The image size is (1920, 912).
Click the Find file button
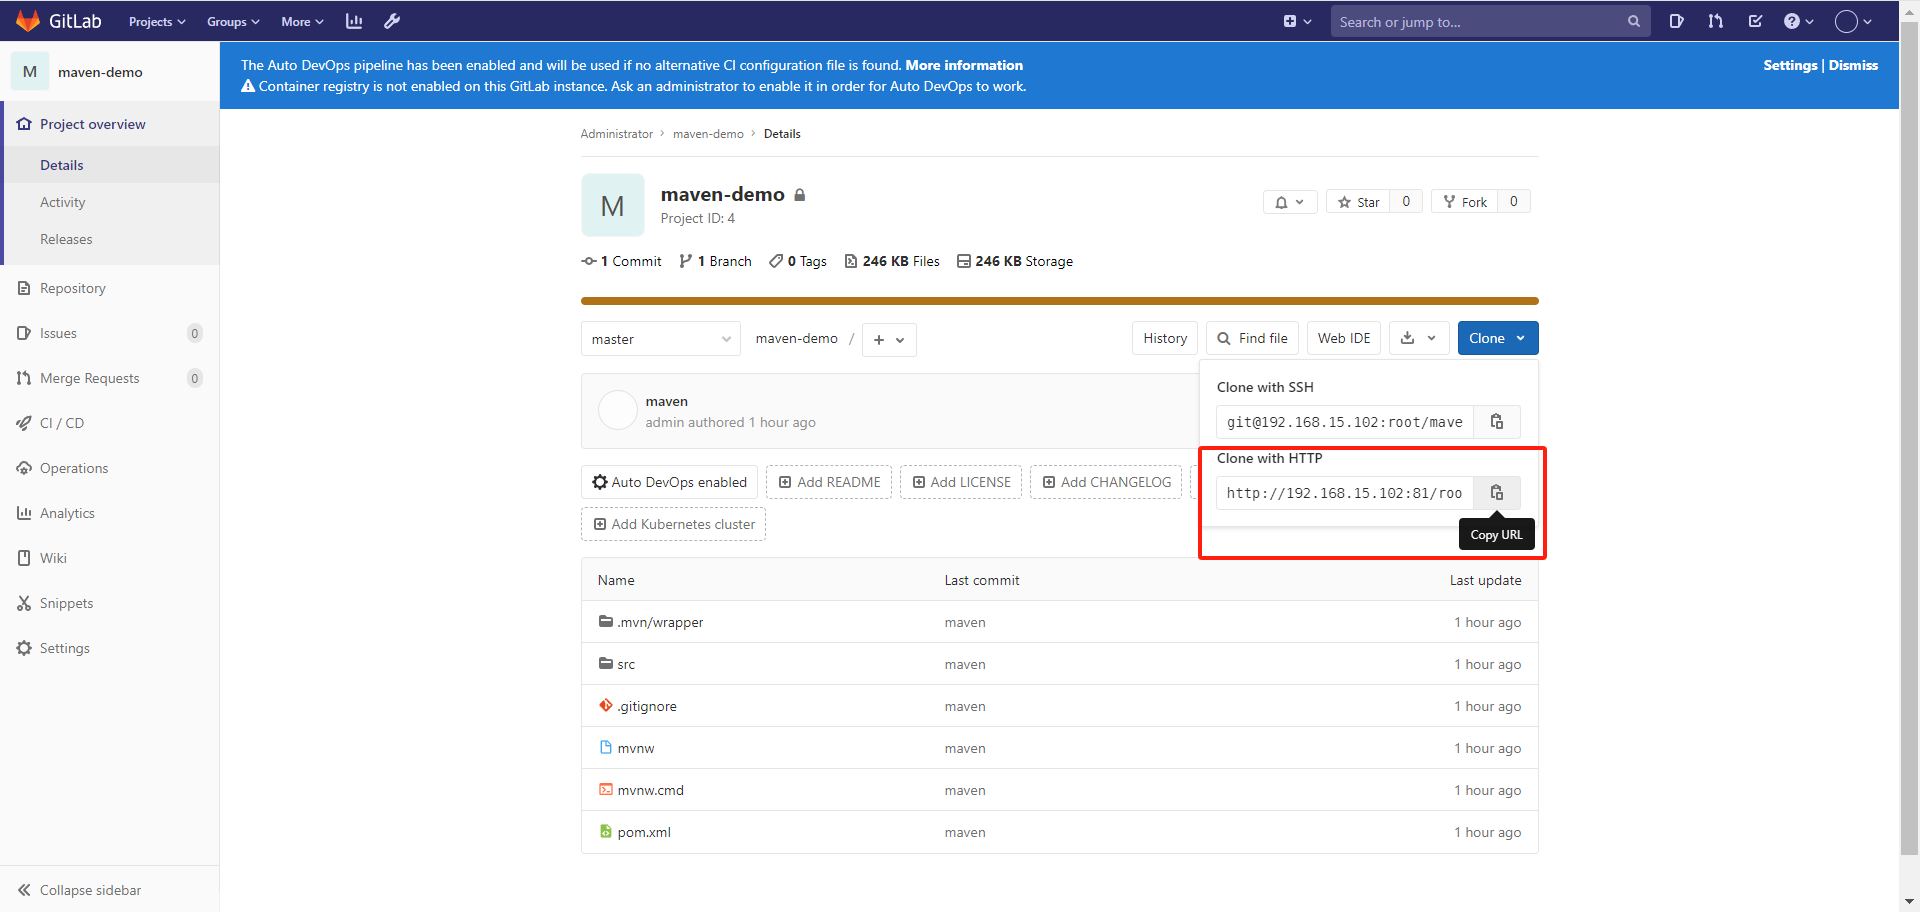tap(1252, 338)
